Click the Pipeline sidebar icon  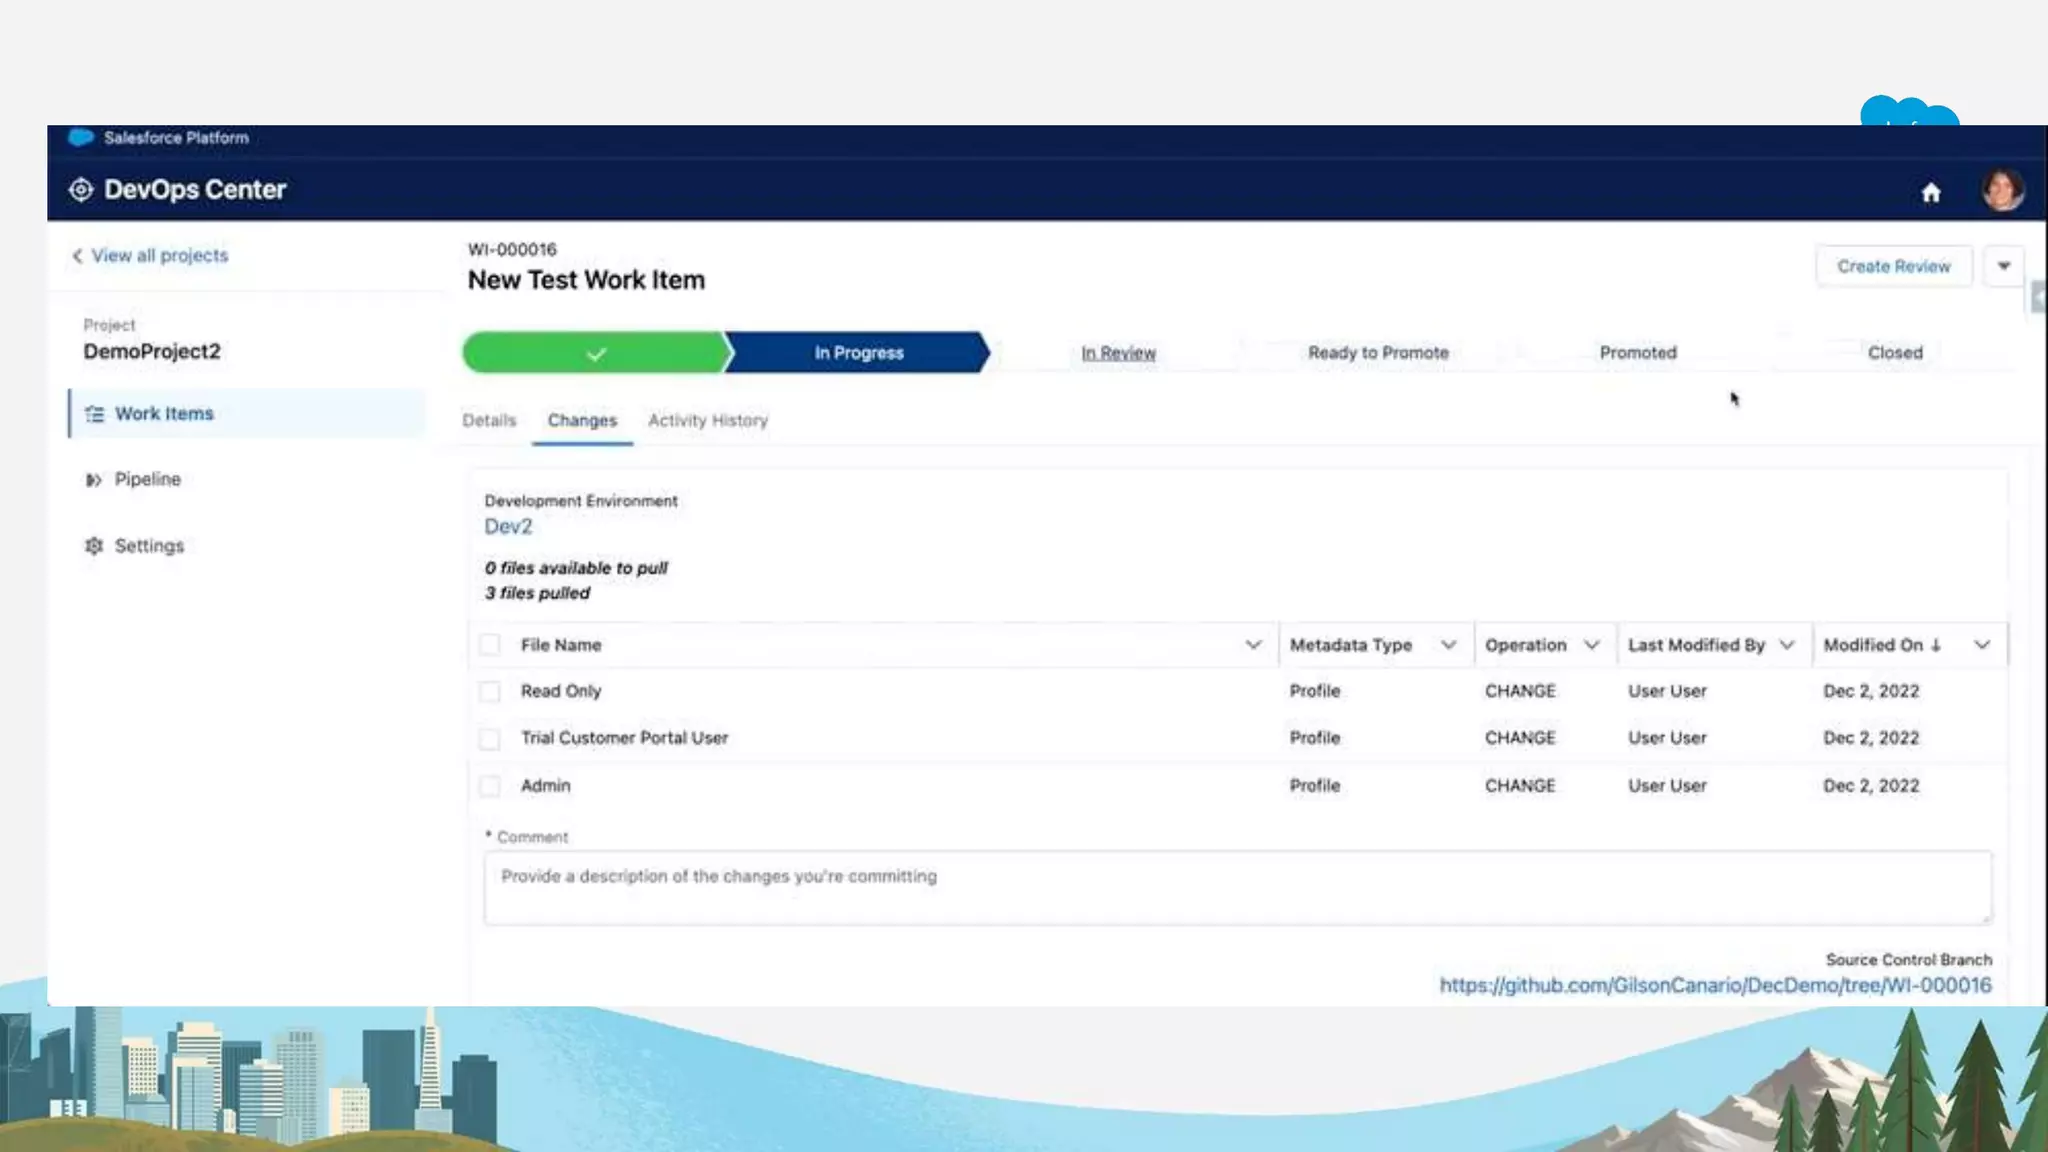coord(93,480)
